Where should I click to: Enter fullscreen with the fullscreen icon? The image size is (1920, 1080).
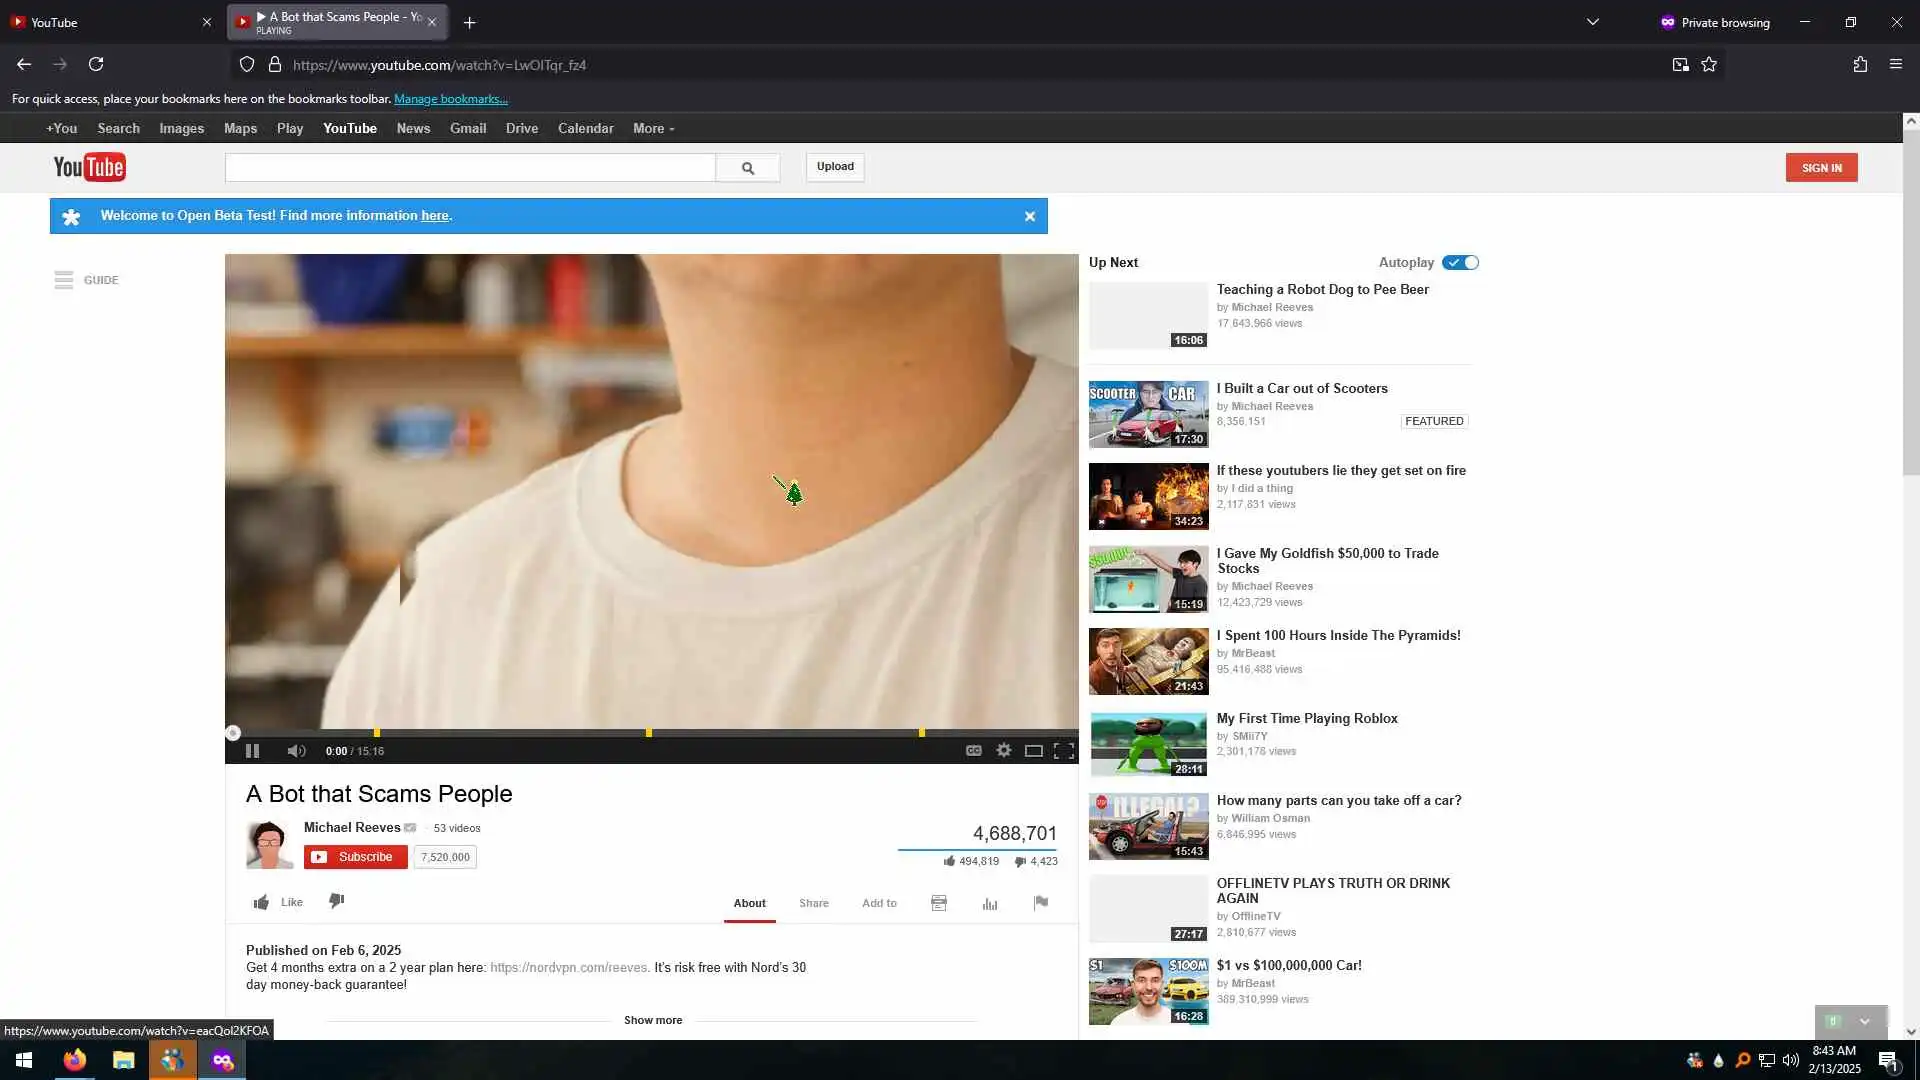tap(1064, 751)
